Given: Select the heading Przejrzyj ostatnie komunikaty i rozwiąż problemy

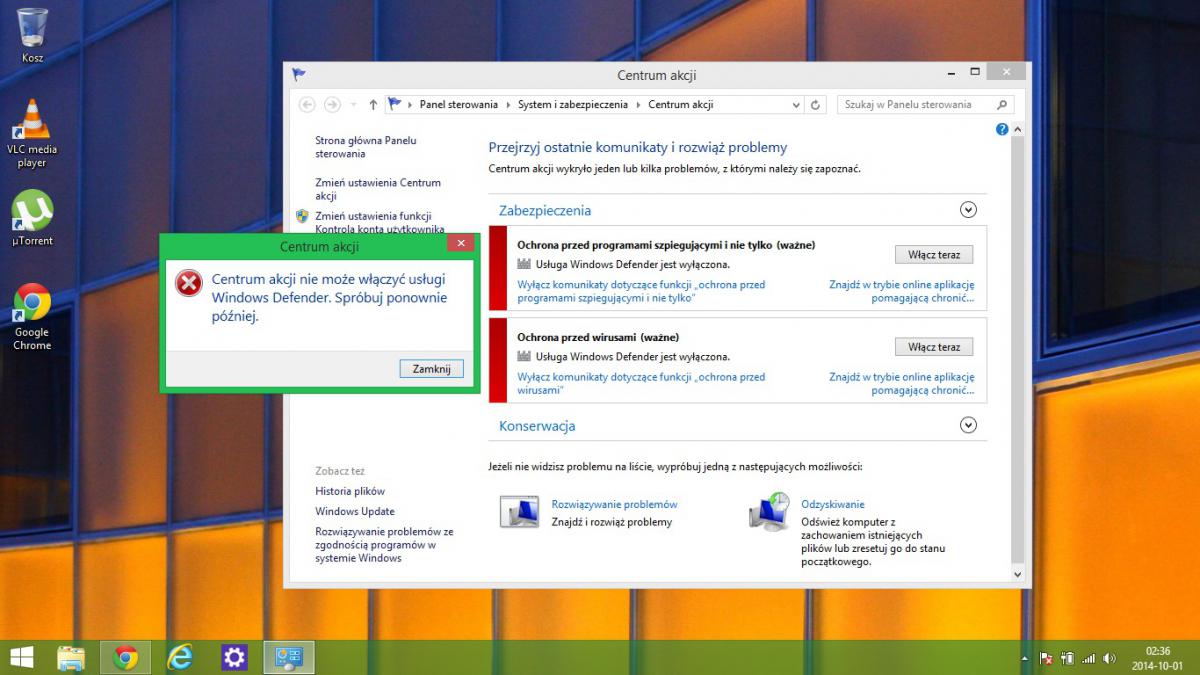Looking at the screenshot, I should 638,147.
